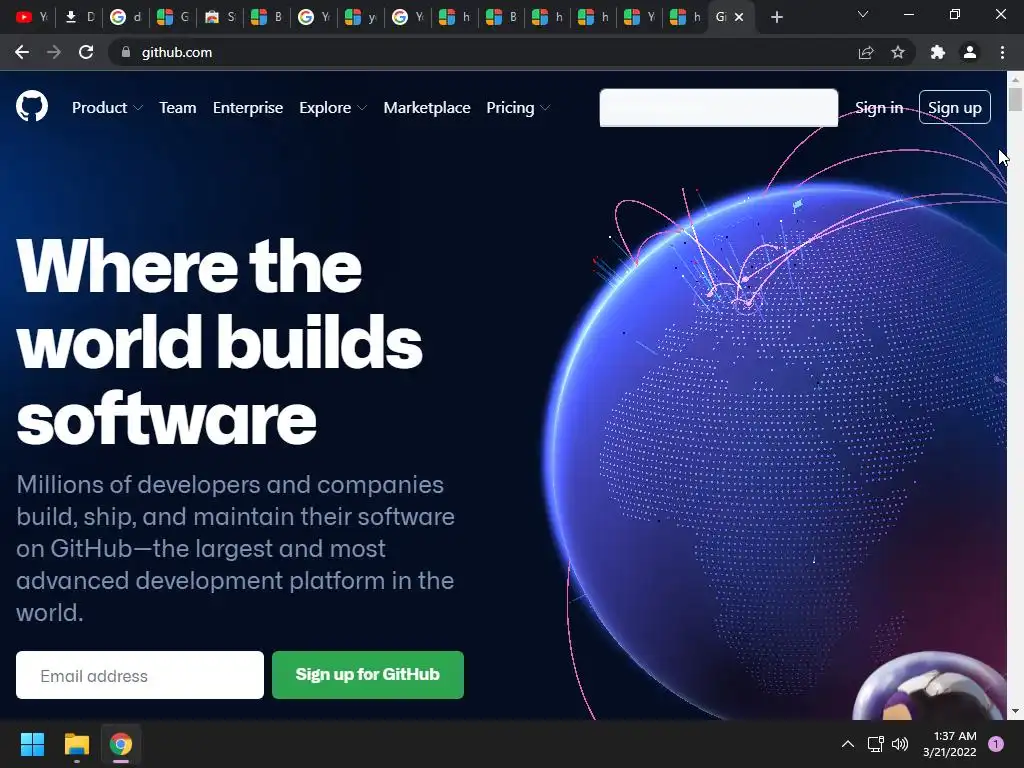
Task: Open the notification badge in taskbar
Action: tap(996, 744)
